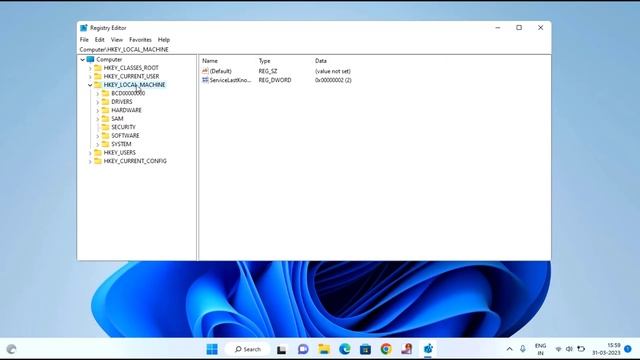Expand the DRIVERS subkey
This screenshot has width=640, height=360.
click(98, 102)
